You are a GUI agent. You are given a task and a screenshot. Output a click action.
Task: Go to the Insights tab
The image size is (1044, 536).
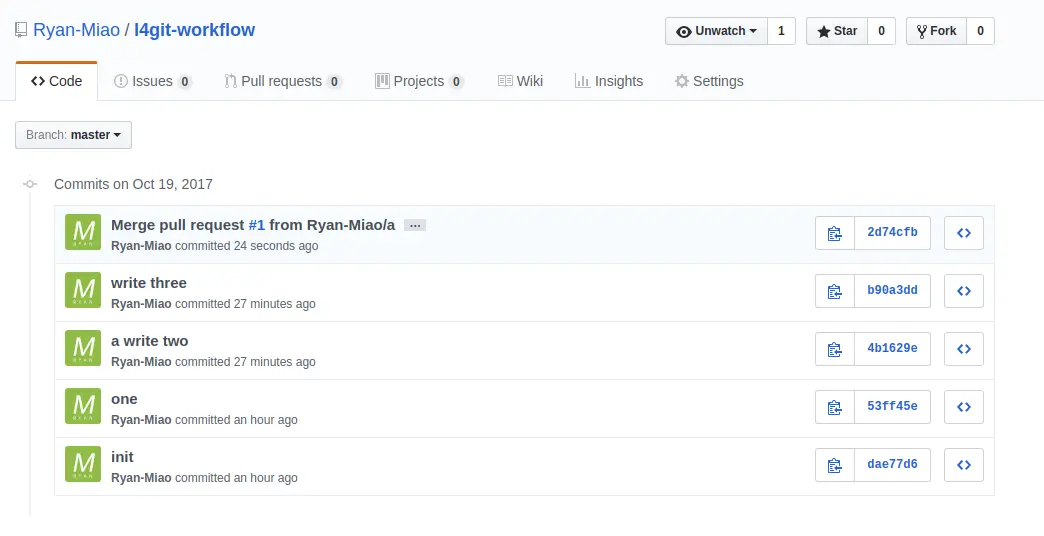click(x=609, y=81)
